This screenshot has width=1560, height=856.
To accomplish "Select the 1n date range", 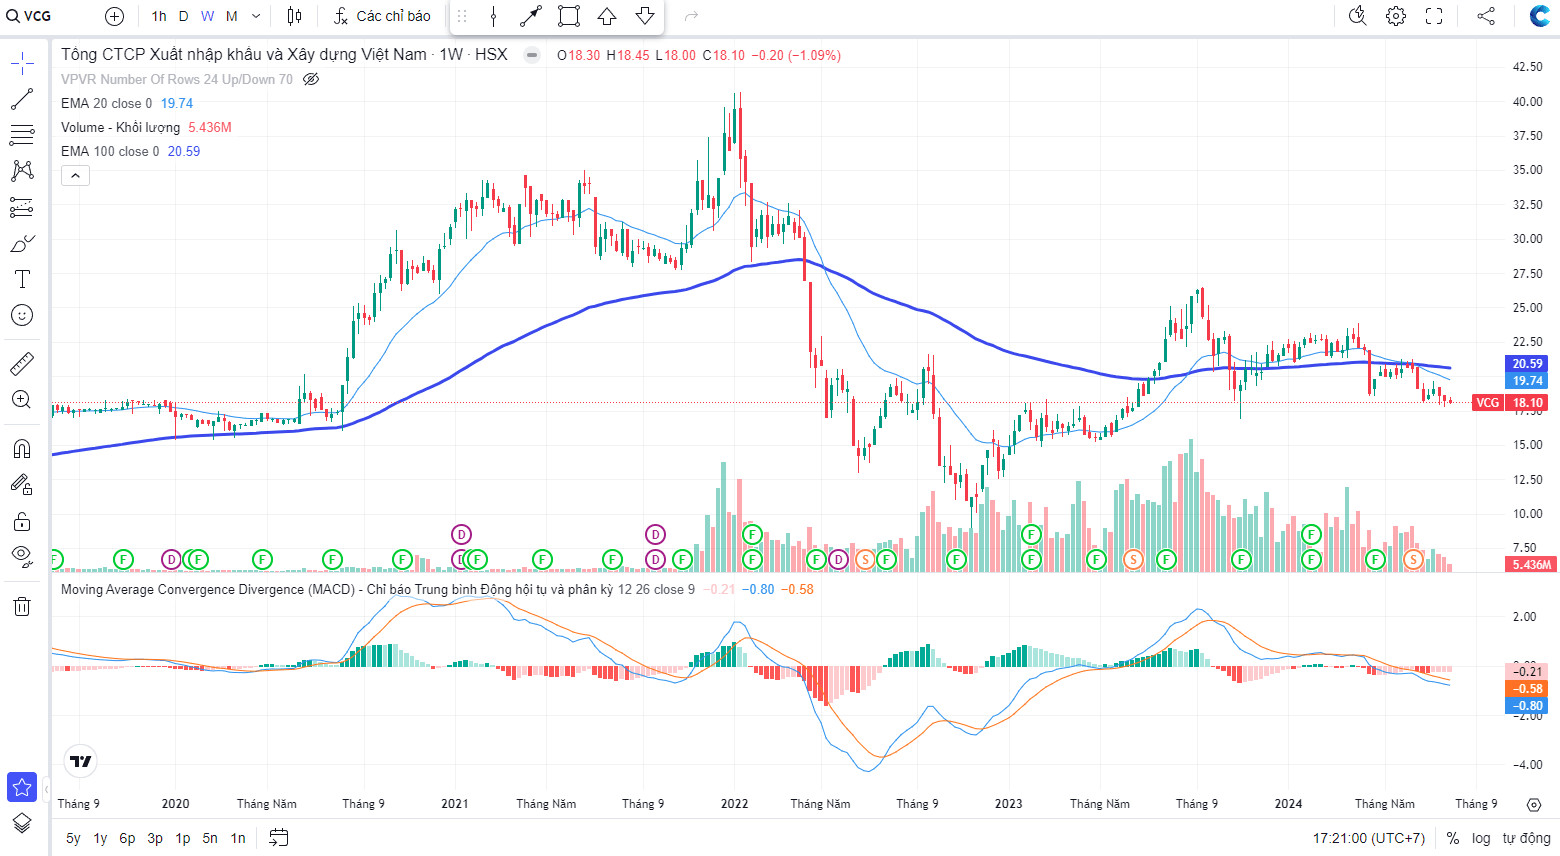I will [238, 838].
